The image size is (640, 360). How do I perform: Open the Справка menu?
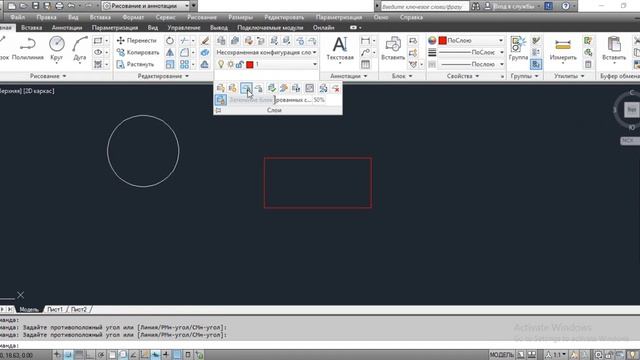(411, 17)
